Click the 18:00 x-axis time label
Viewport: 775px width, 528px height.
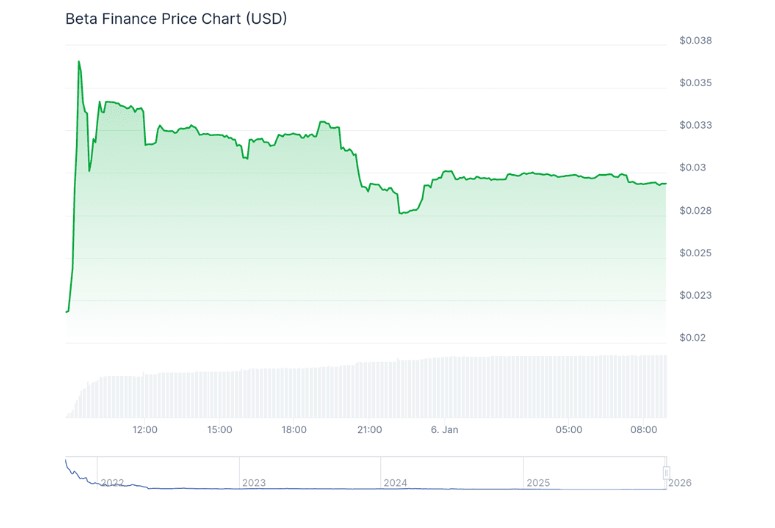click(x=294, y=430)
